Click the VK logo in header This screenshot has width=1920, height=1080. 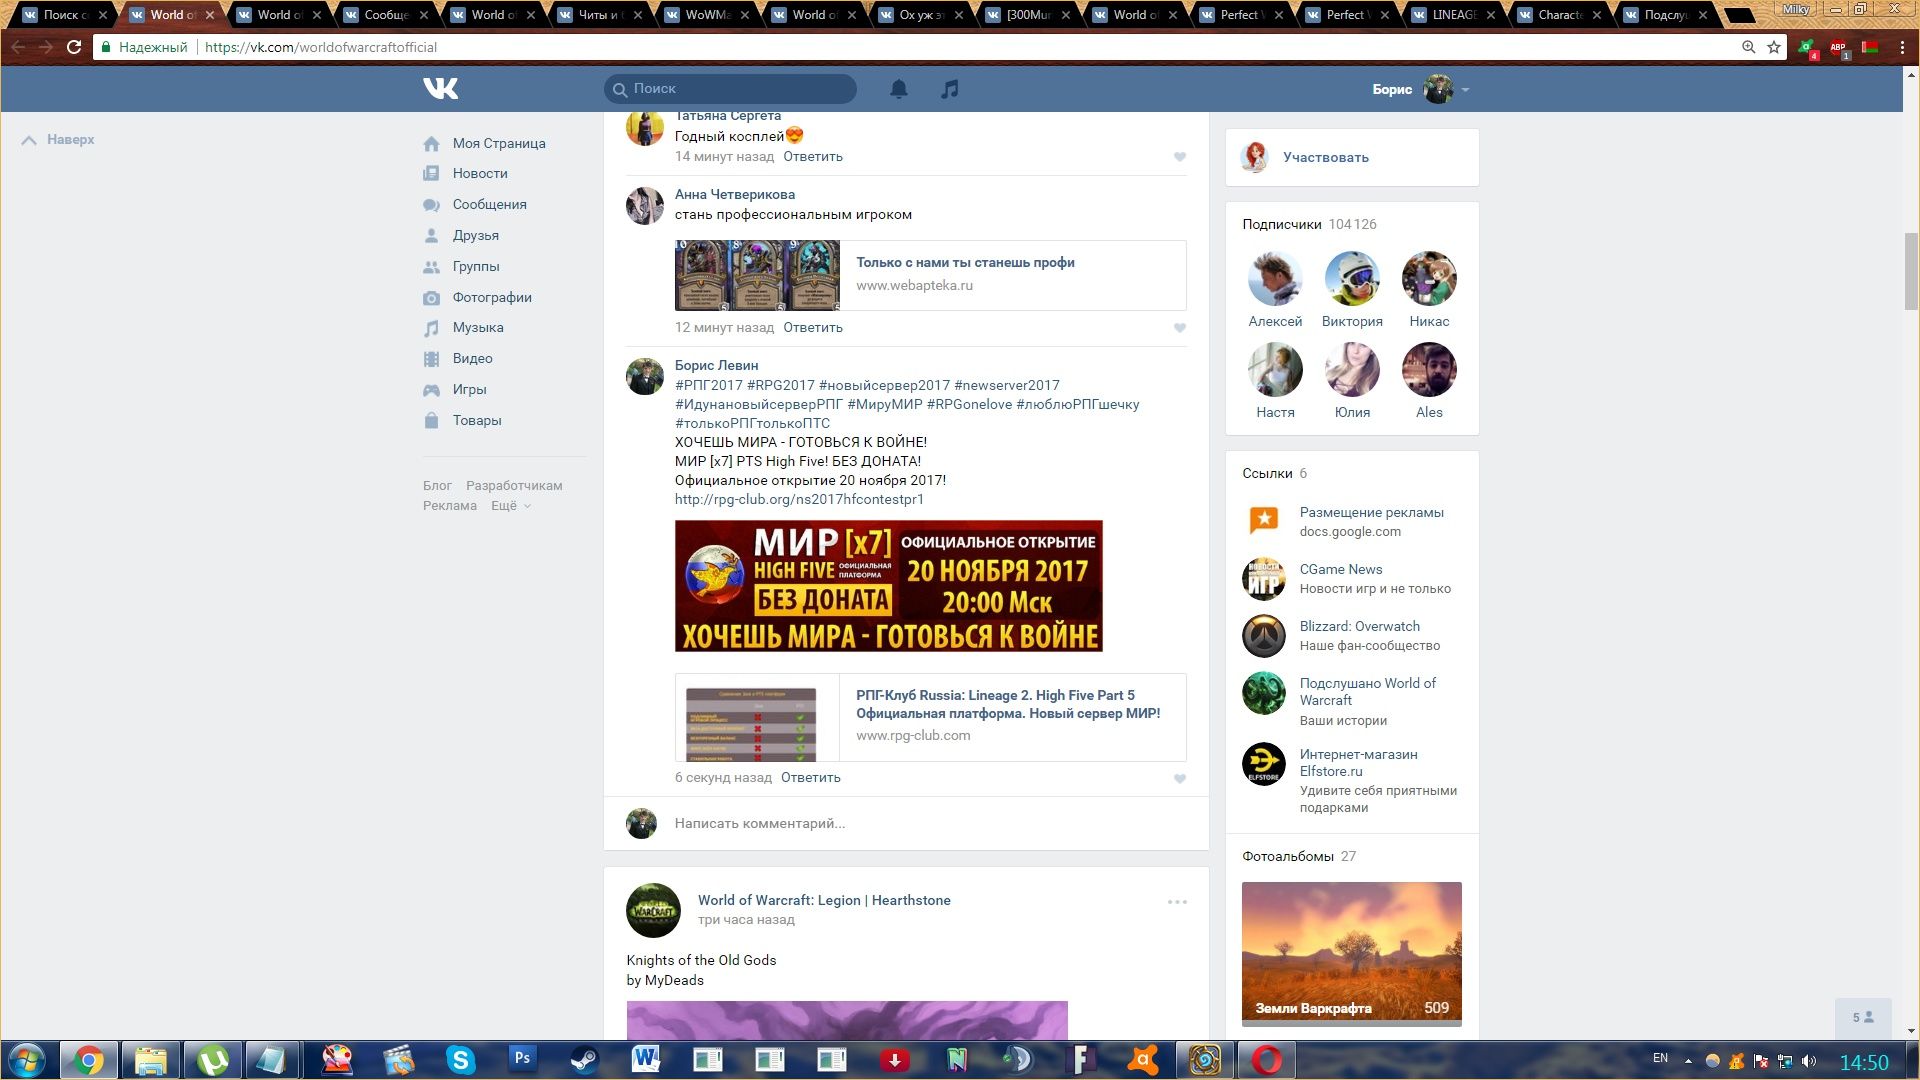(440, 89)
